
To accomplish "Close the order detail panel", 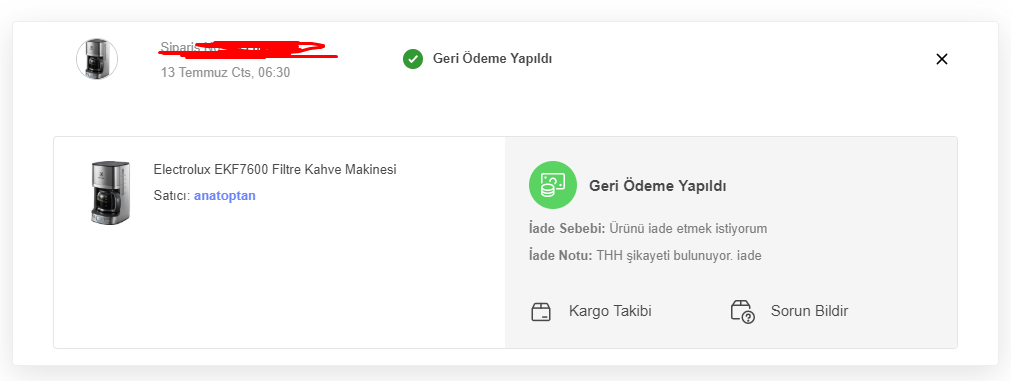I will 941,59.
